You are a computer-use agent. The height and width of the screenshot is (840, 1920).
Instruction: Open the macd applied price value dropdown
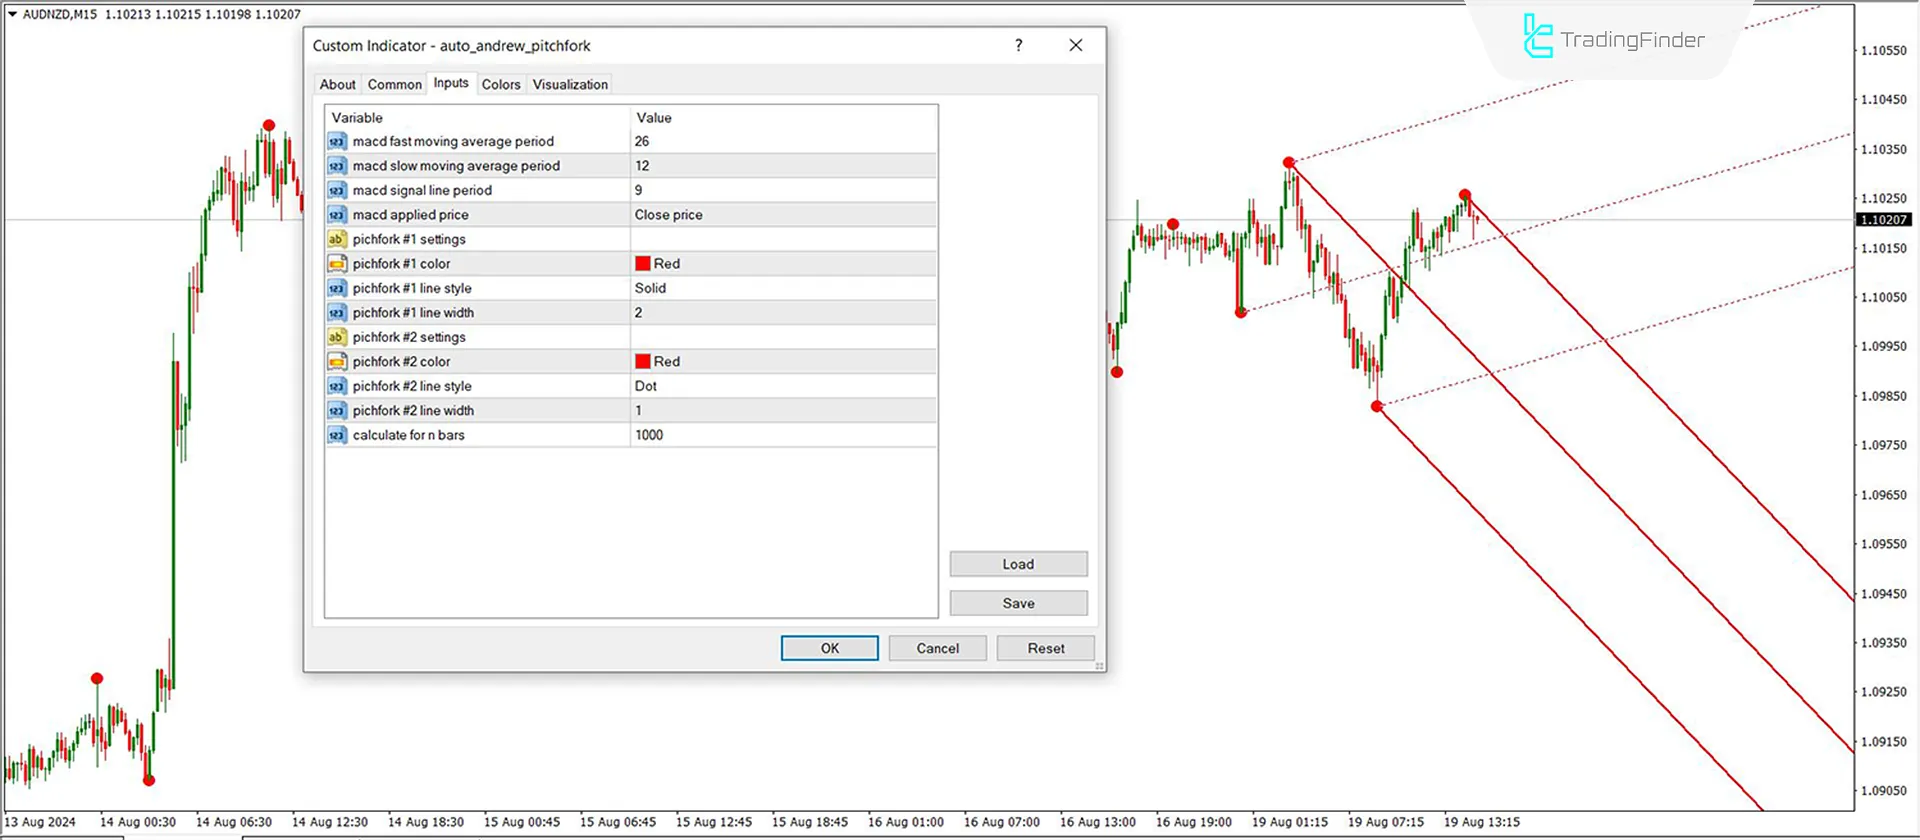pyautogui.click(x=782, y=215)
